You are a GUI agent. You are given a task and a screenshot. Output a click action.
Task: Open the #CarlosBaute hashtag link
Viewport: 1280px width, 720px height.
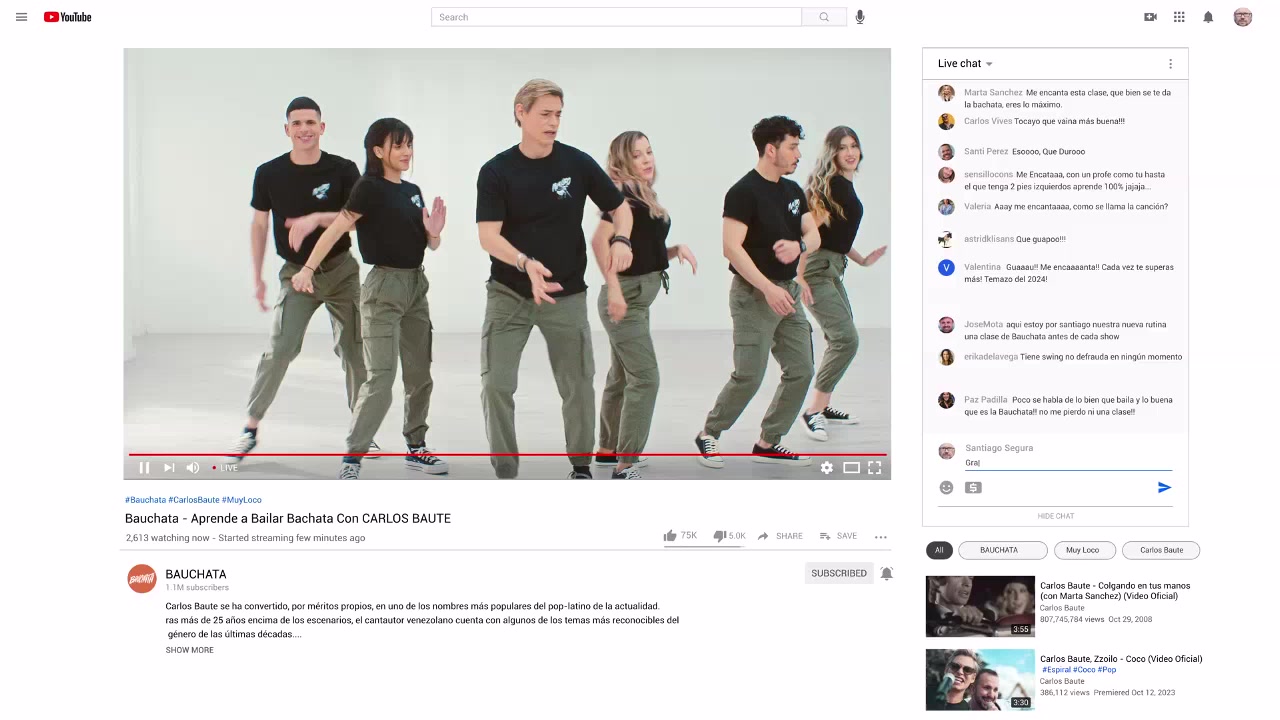(x=194, y=500)
